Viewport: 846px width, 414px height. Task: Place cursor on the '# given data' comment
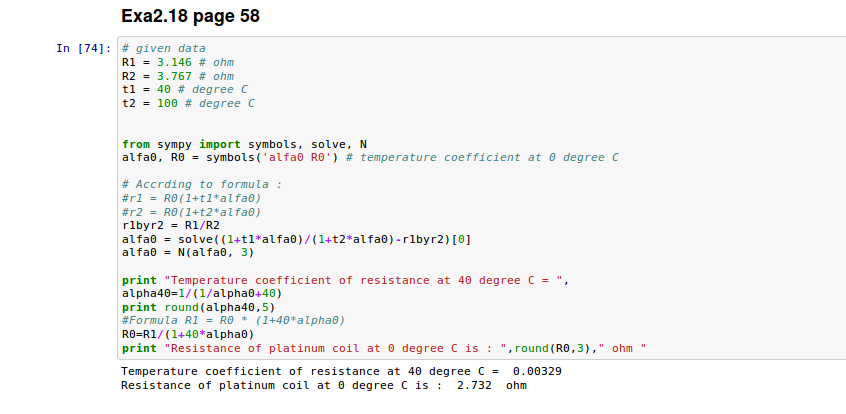pos(163,49)
